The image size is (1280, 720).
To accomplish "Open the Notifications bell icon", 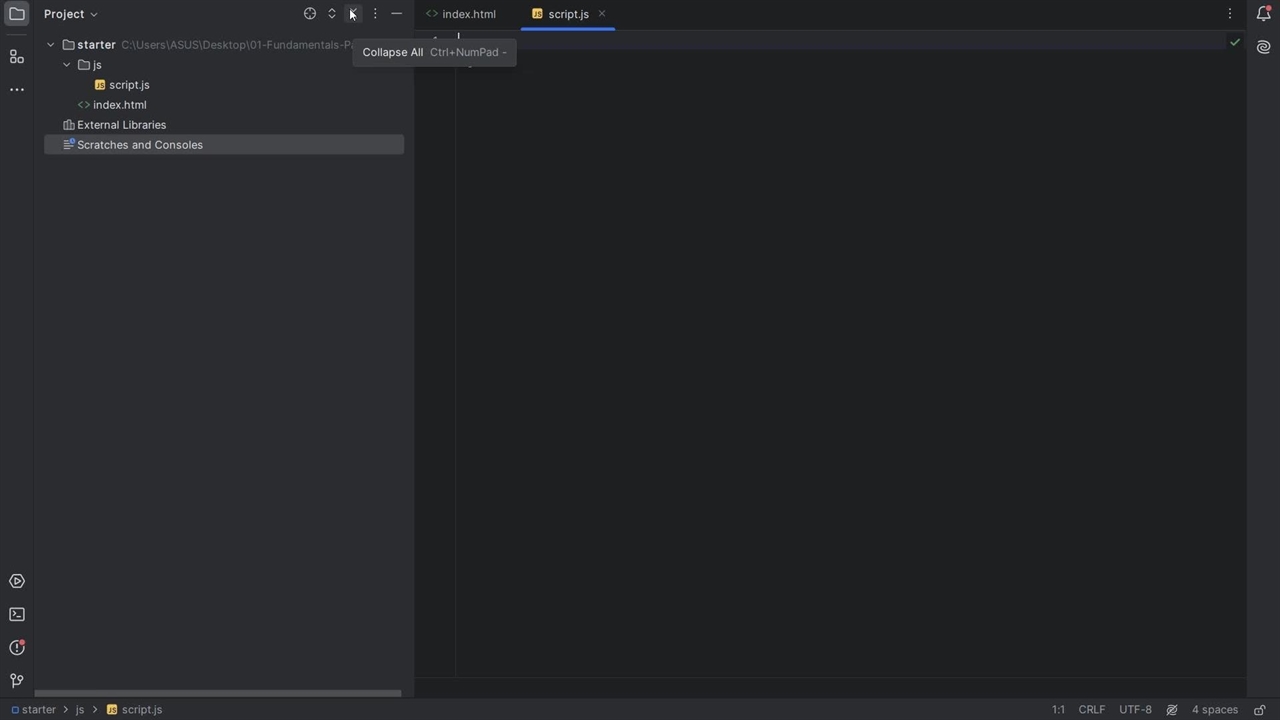I will [1263, 14].
